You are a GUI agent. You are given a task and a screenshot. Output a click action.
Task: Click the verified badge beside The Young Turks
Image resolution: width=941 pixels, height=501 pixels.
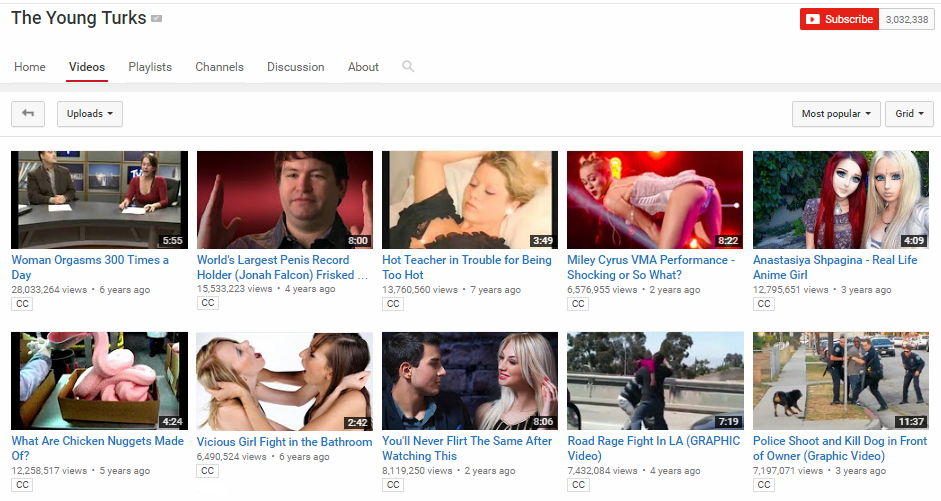pyautogui.click(x=157, y=19)
